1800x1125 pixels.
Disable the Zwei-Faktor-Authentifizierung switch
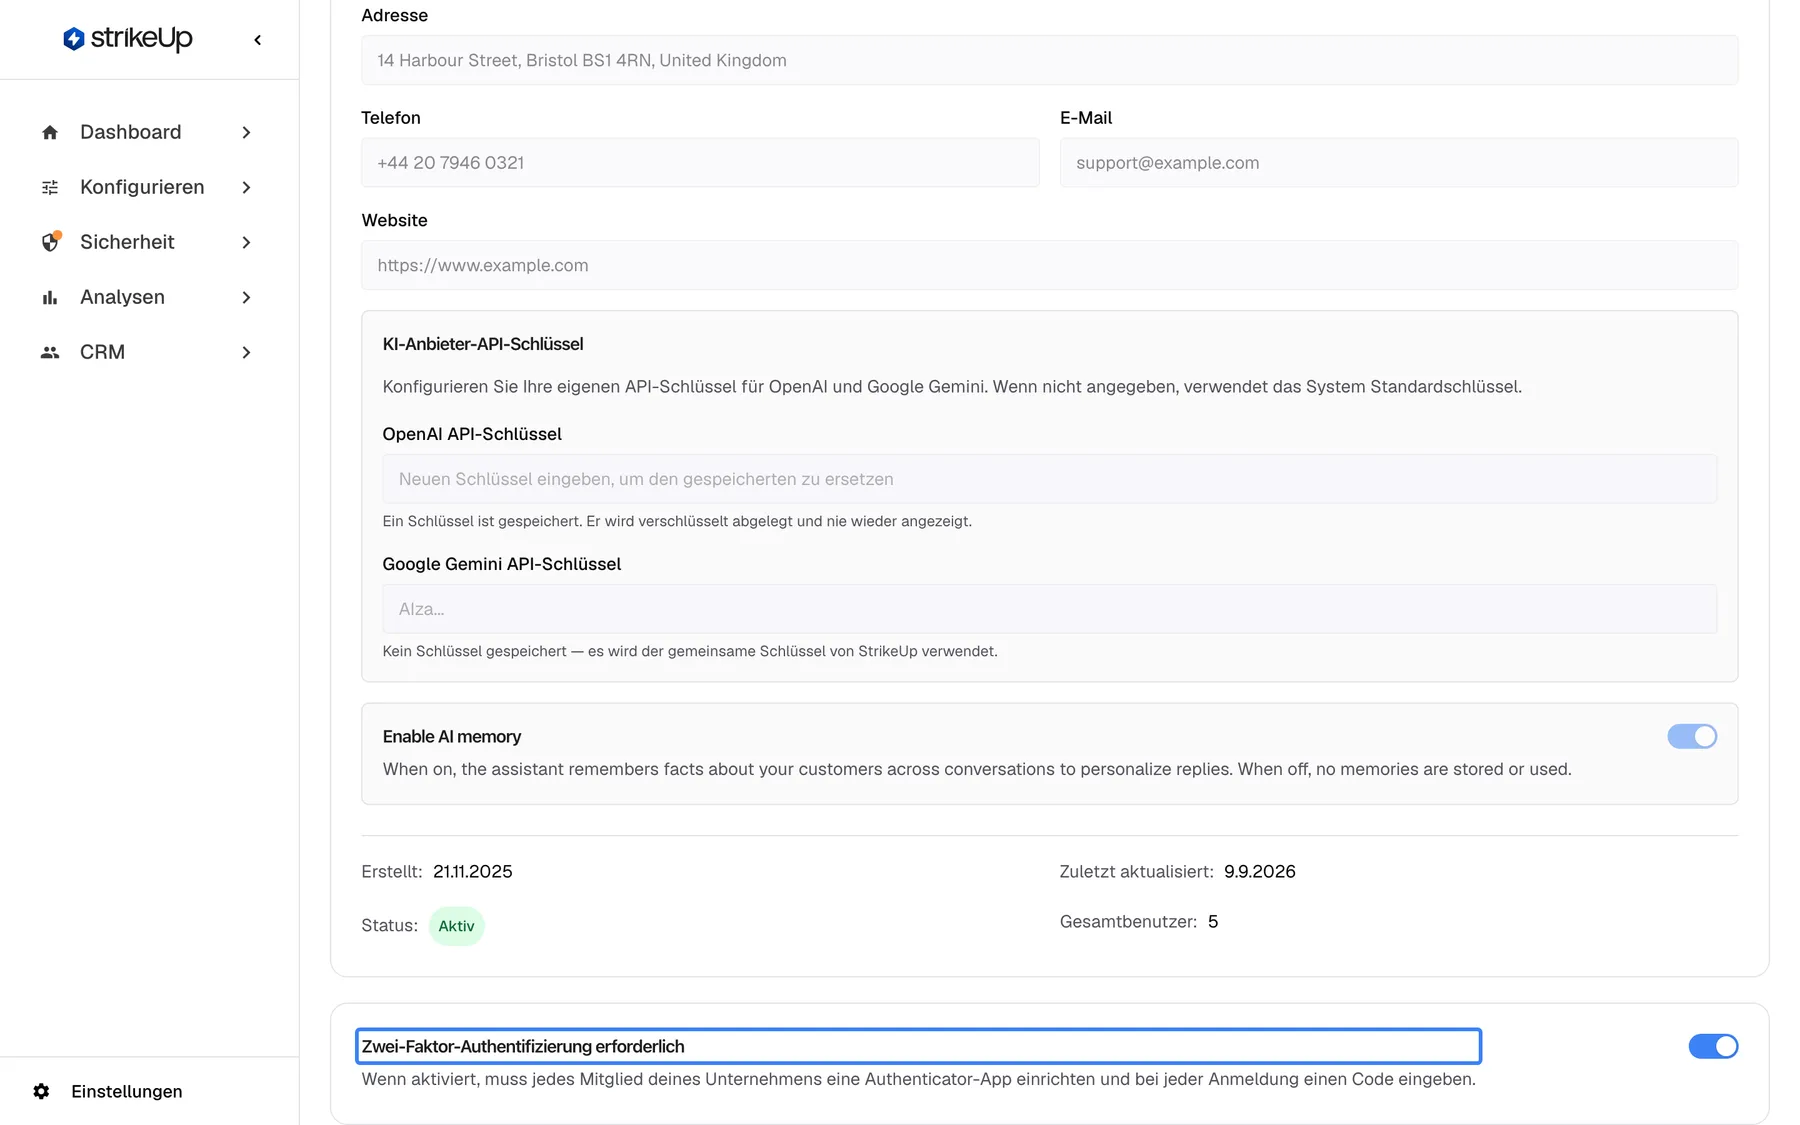pos(1713,1046)
